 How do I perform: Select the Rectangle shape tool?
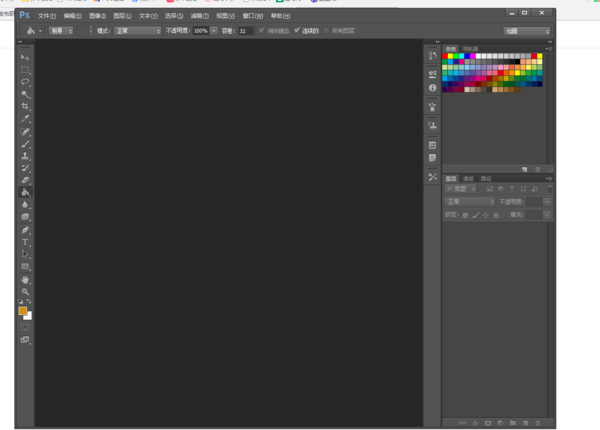tap(25, 267)
